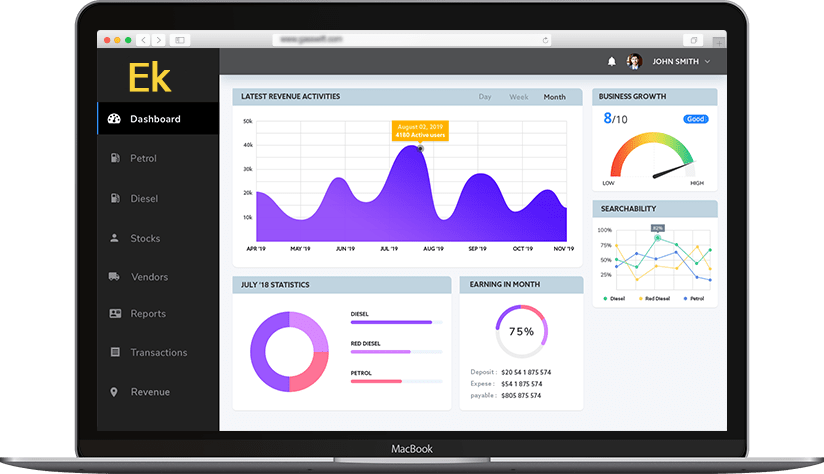
Task: Click the Petrol pump icon
Action: [x=115, y=158]
